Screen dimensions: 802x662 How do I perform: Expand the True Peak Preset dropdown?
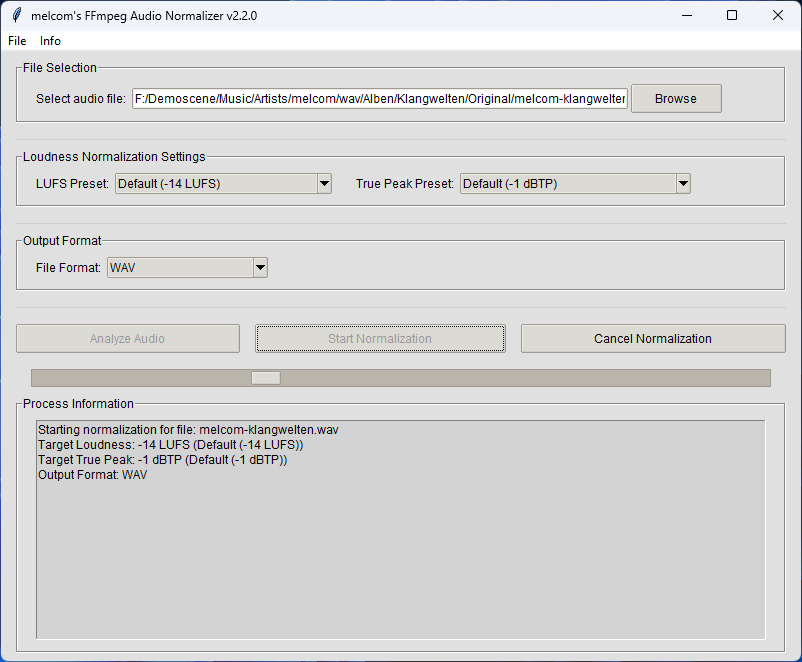[x=683, y=183]
